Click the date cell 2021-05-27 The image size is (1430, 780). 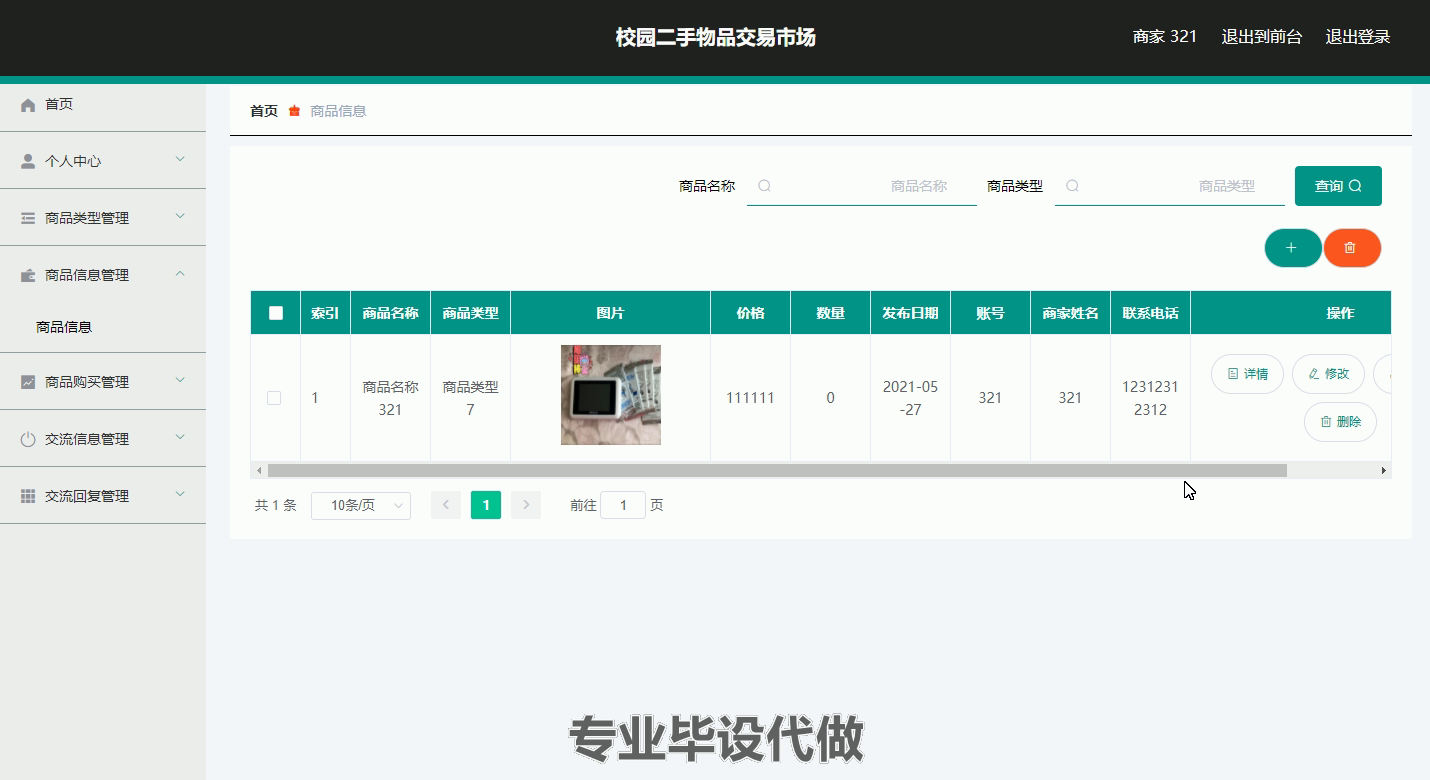(x=911, y=398)
